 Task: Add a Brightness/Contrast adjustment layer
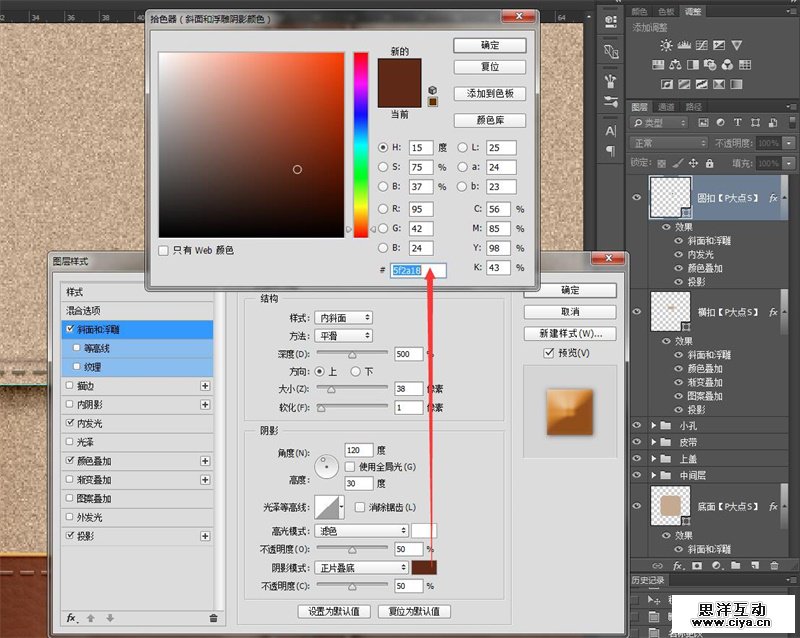pos(666,45)
